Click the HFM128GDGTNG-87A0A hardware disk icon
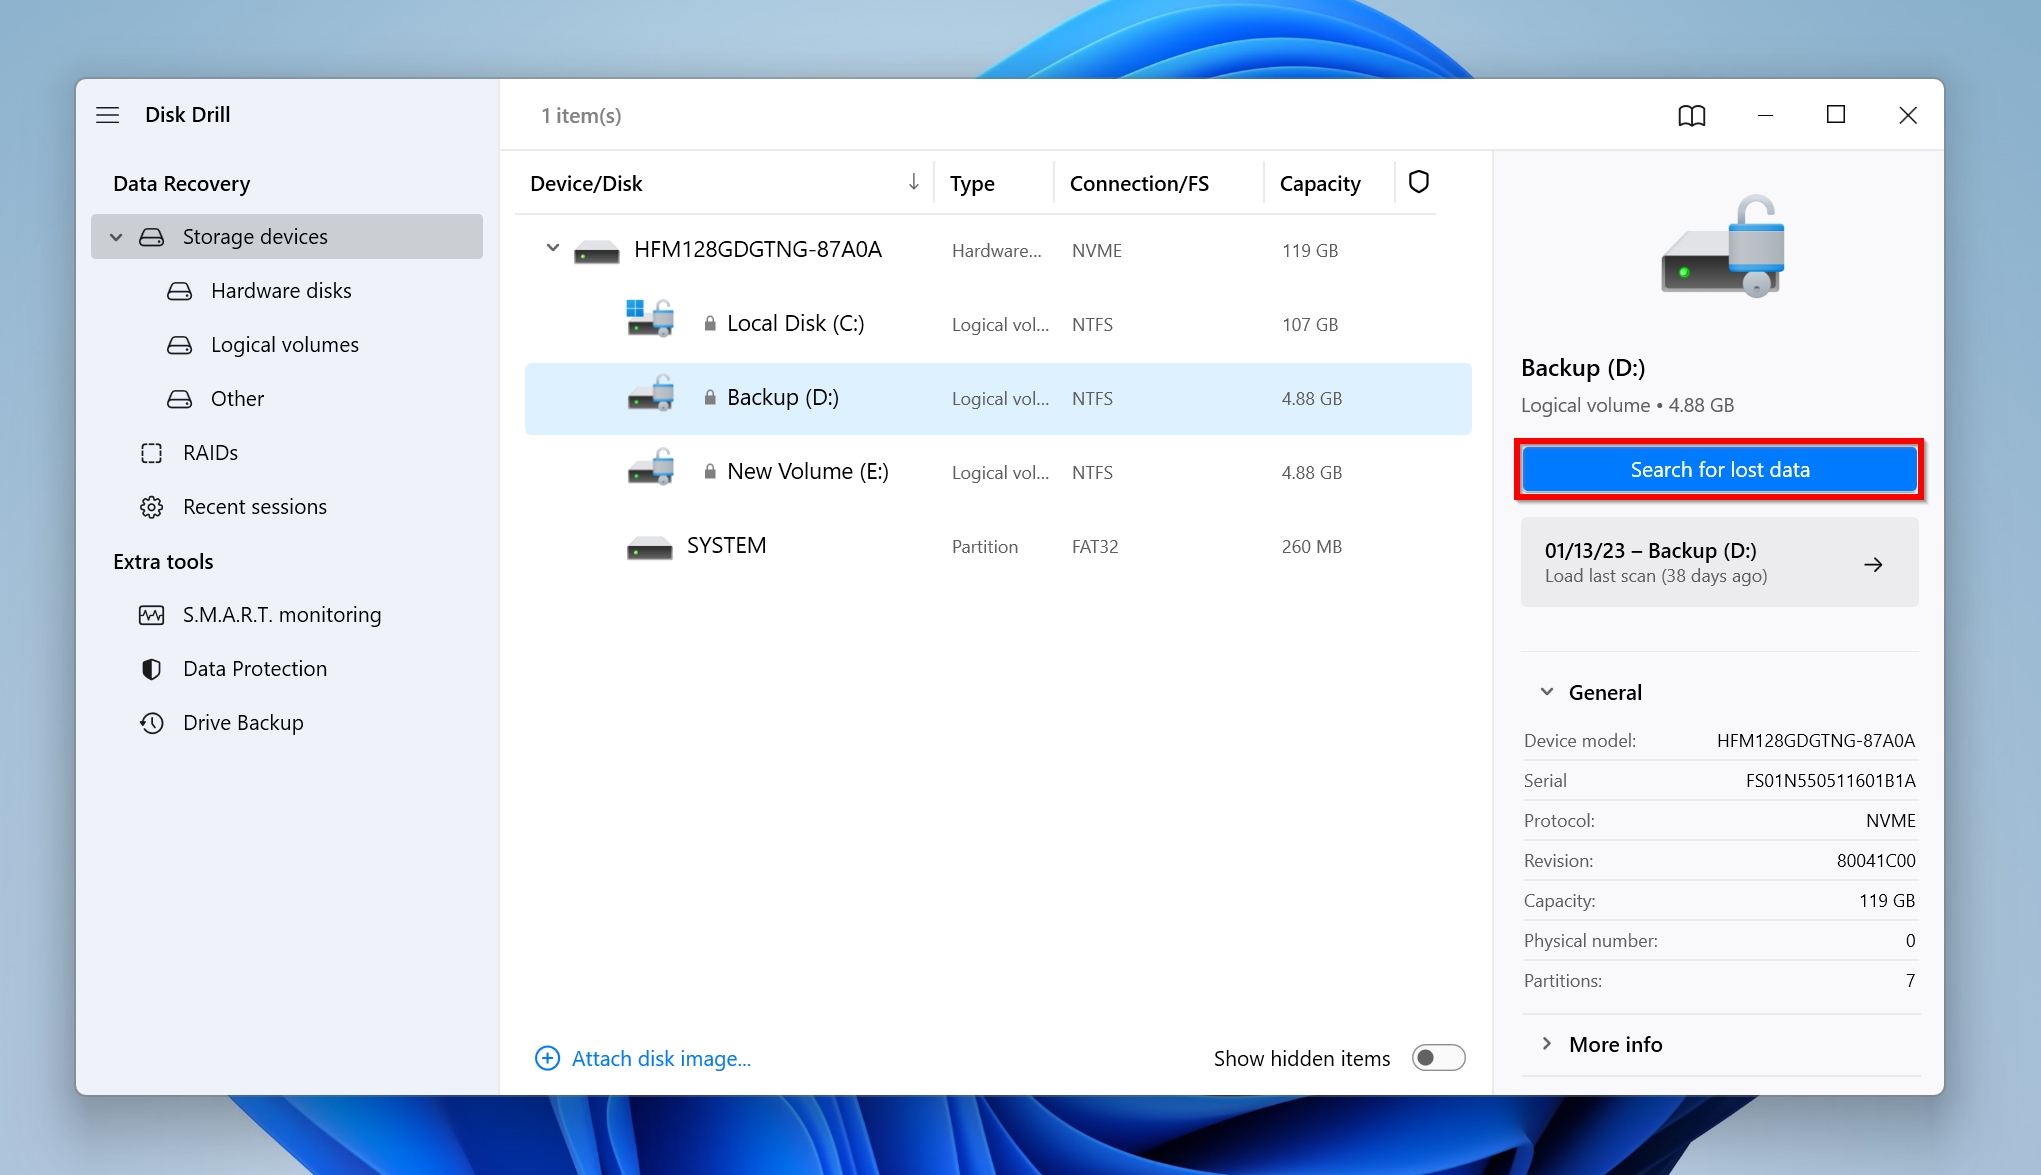This screenshot has height=1175, width=2041. pyautogui.click(x=596, y=251)
